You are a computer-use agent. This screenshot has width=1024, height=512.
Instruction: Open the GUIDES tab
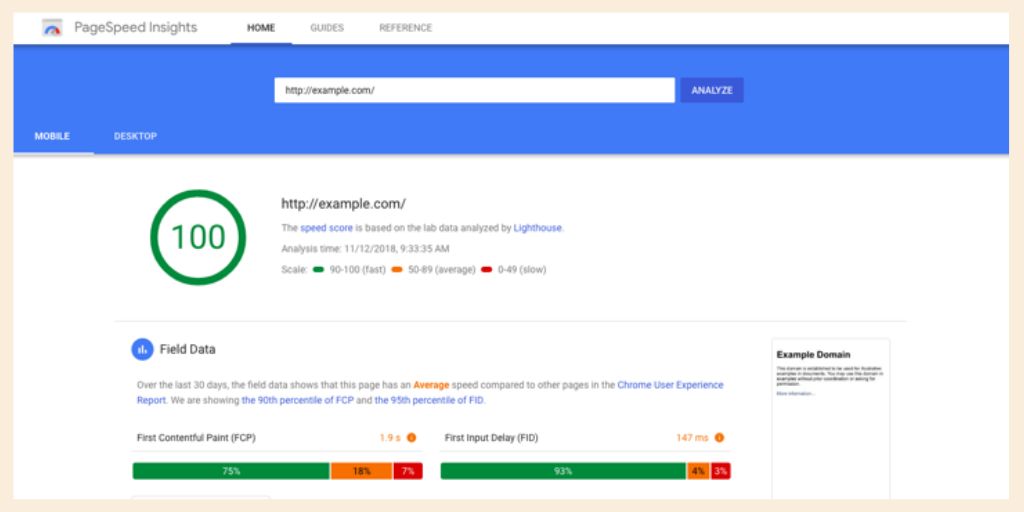tap(327, 28)
